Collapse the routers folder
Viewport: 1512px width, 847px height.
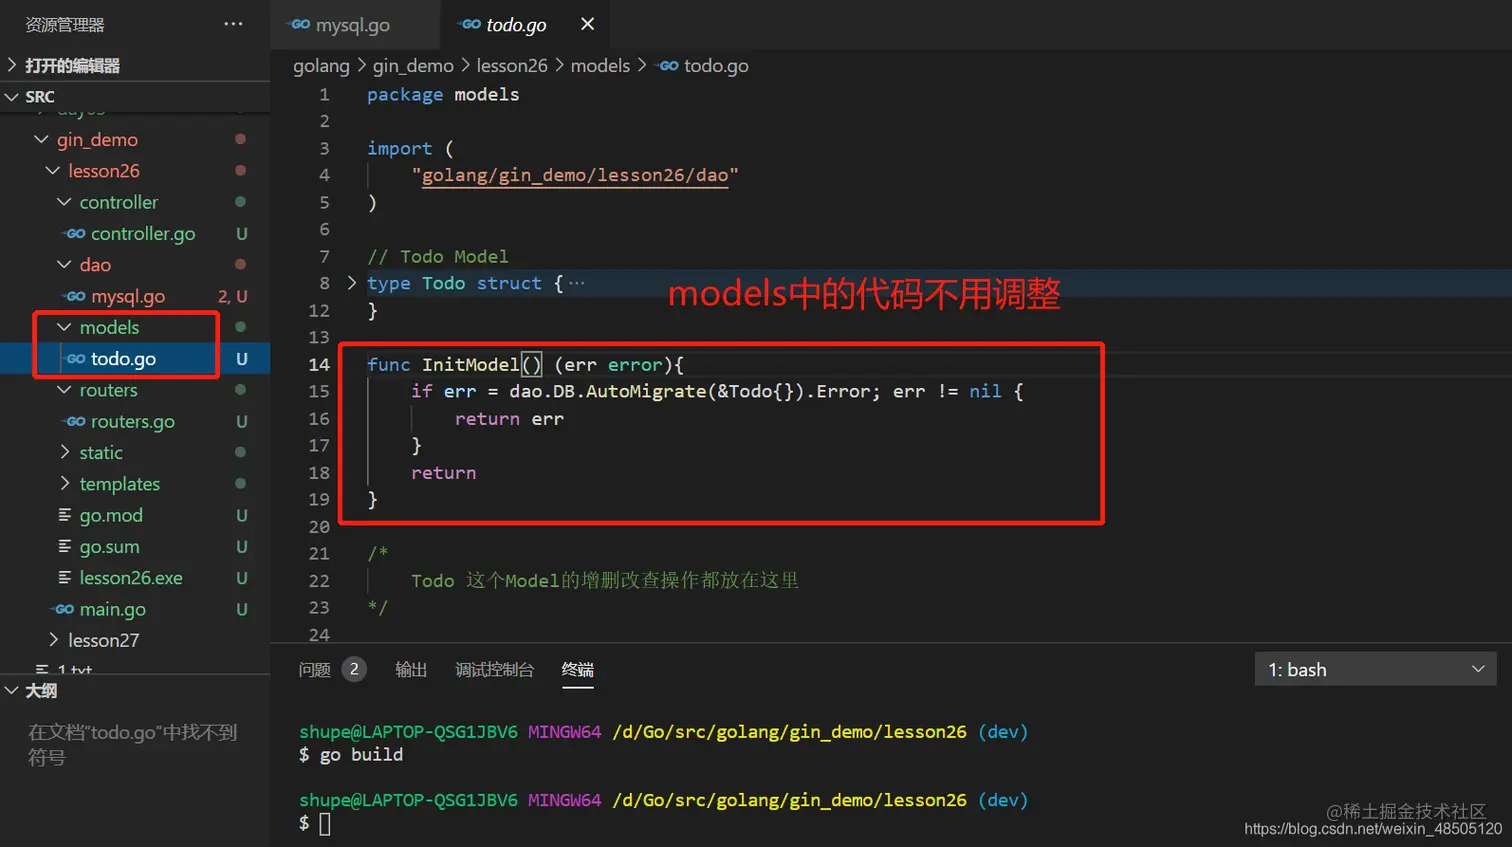[x=64, y=390]
